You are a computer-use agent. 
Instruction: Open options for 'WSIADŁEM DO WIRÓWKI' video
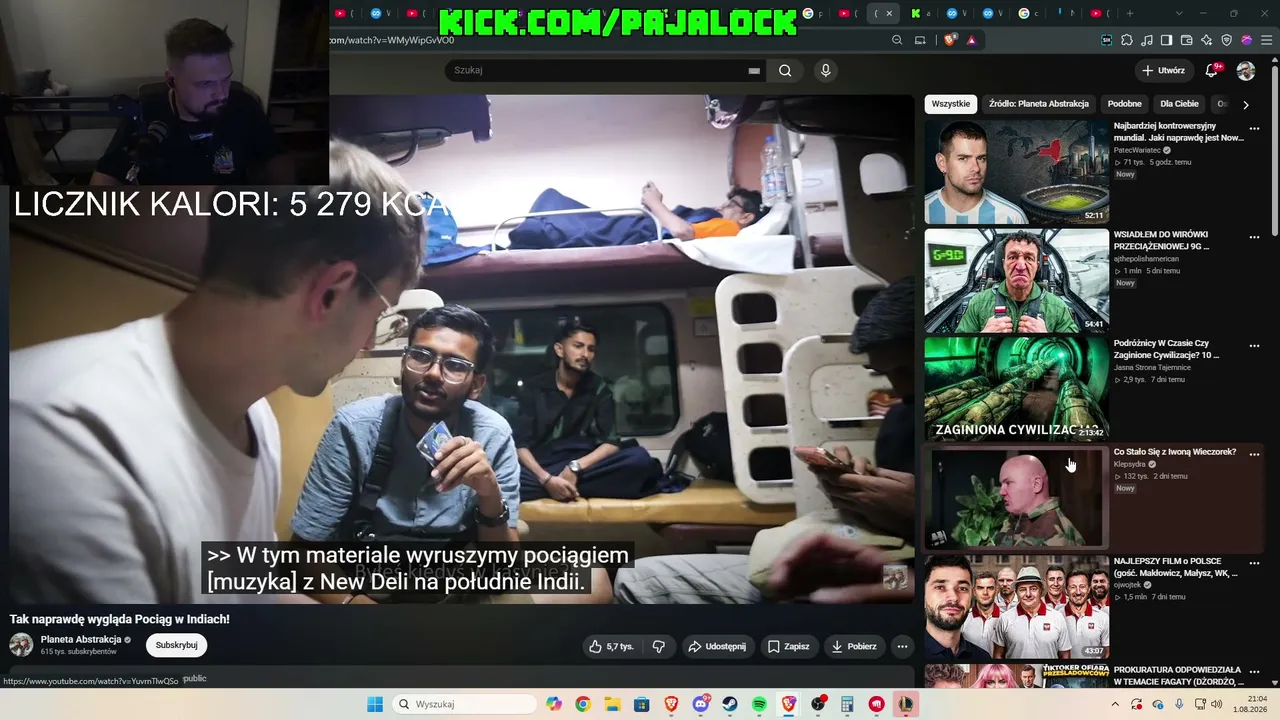tap(1254, 238)
